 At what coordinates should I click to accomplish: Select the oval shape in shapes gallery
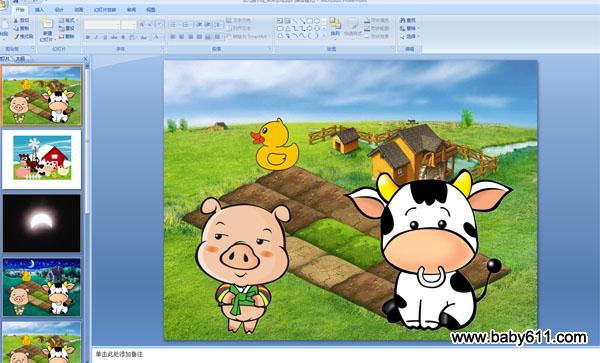[x=316, y=21]
